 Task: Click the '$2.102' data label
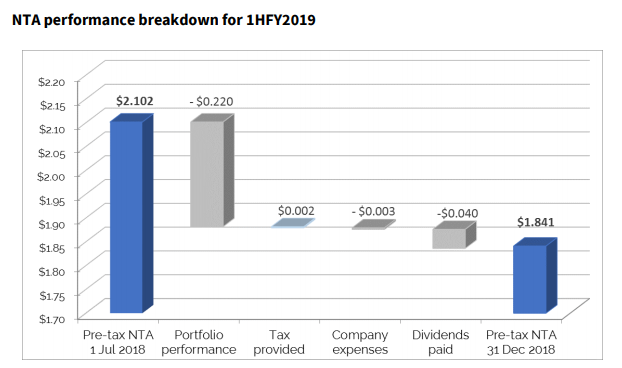click(134, 101)
